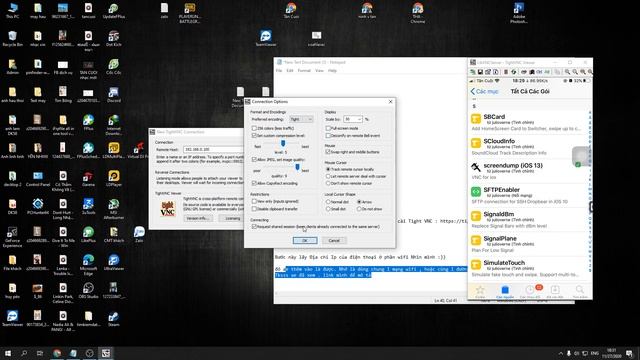Click the taskbar search magnifier
640x360 pixels.
click(x=24, y=353)
